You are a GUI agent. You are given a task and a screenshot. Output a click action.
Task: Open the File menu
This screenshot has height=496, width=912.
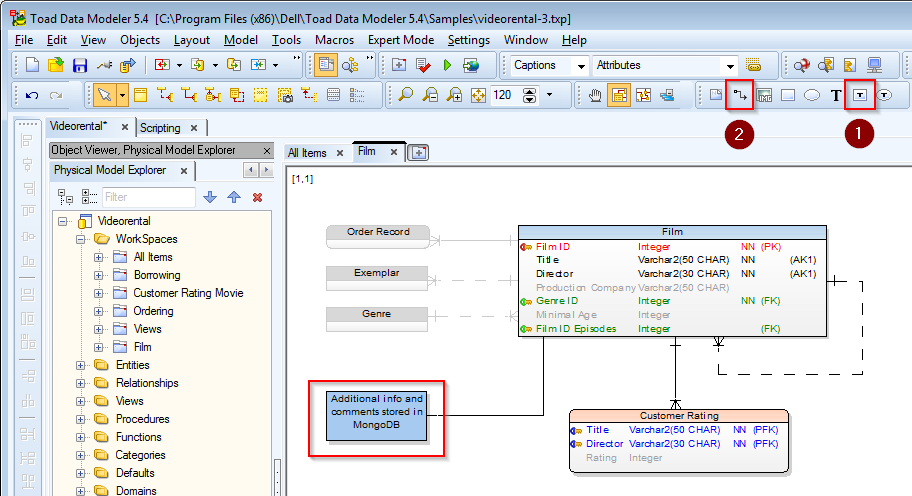tap(24, 40)
